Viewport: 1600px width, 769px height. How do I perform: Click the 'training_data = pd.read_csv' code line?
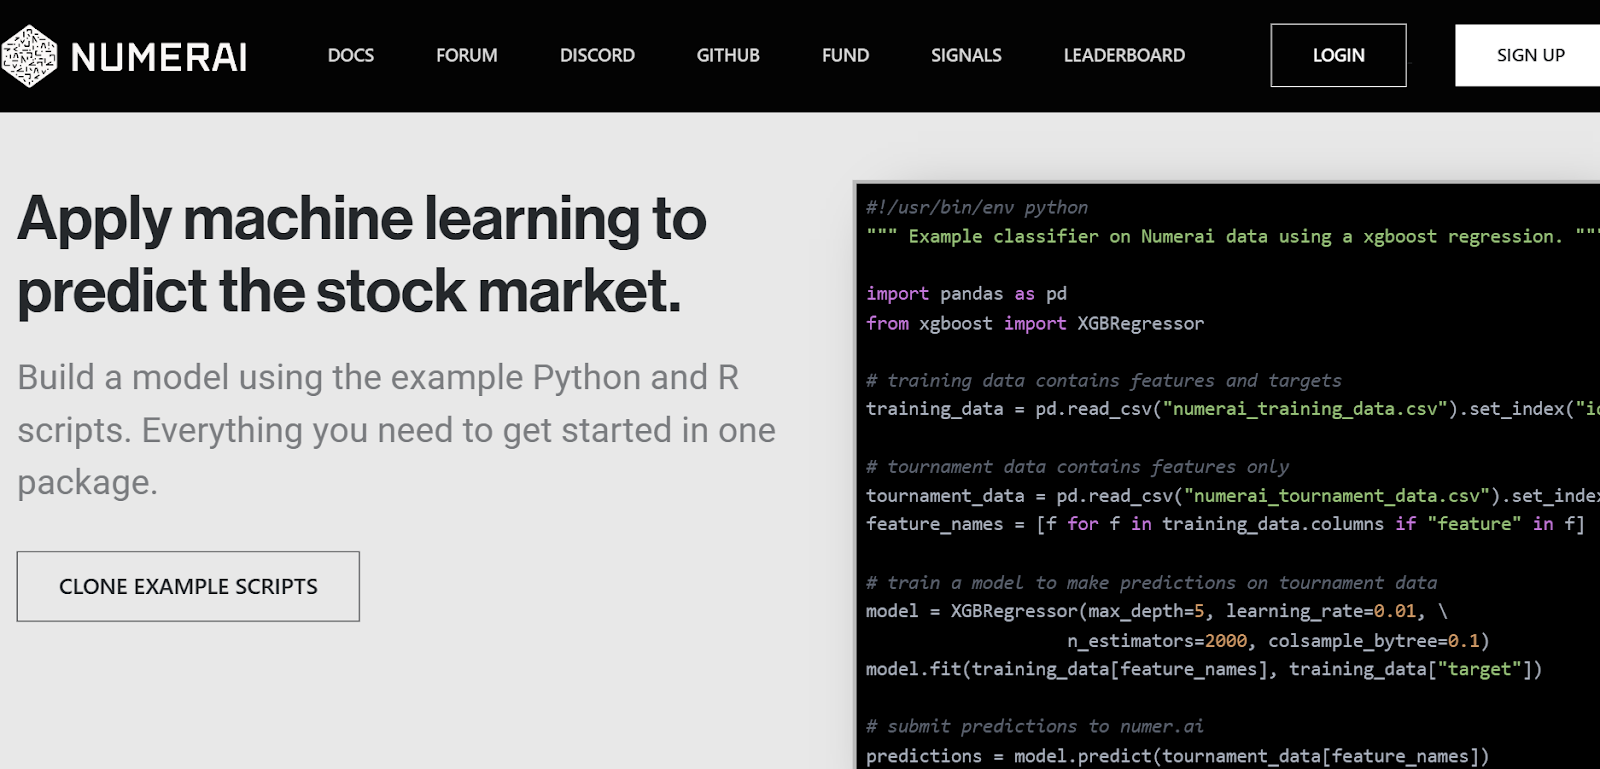[x=1232, y=409]
